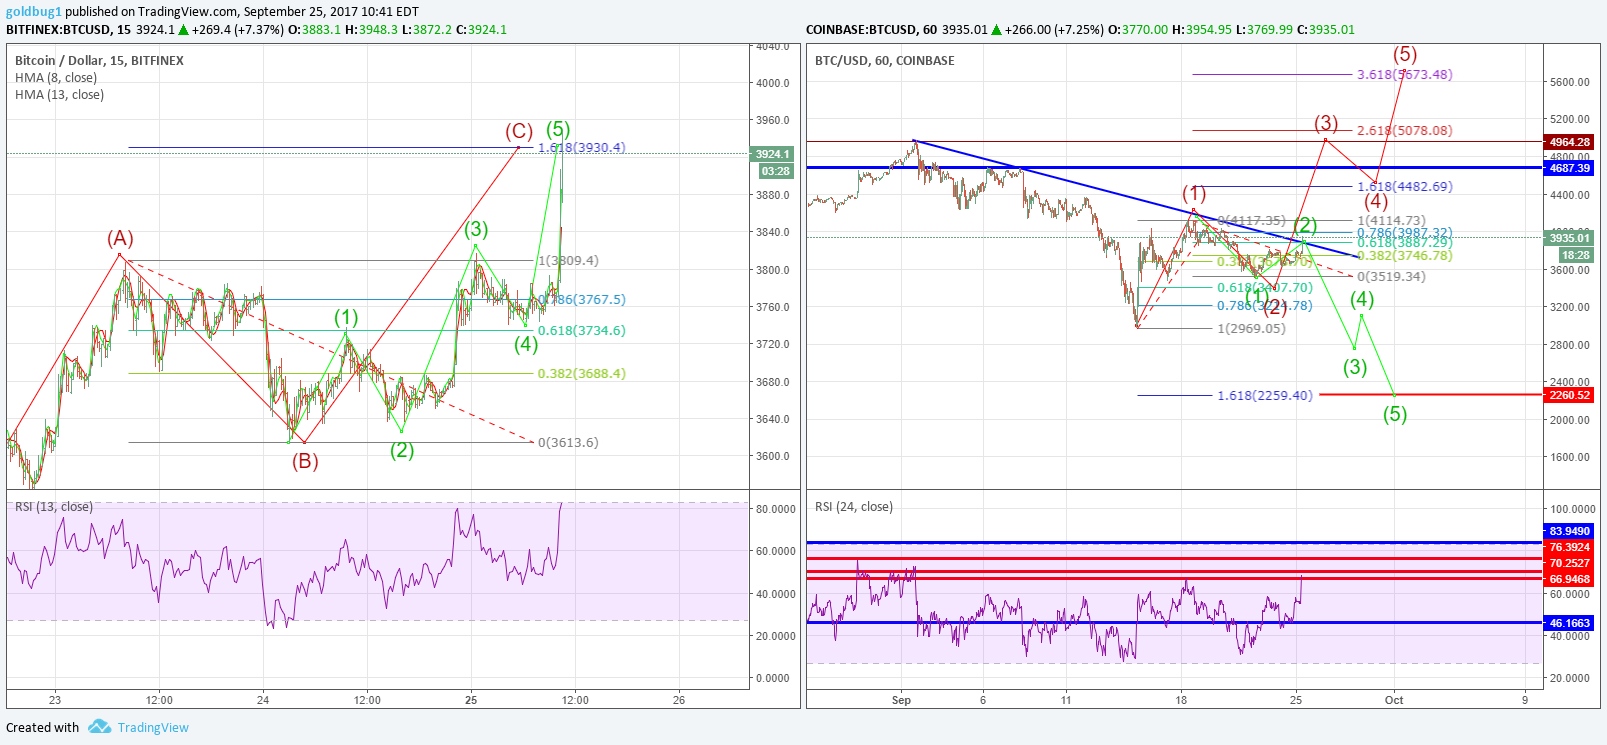1607x745 pixels.
Task: Click the green (3) label on the Bitfinex chart
Action: click(x=476, y=229)
